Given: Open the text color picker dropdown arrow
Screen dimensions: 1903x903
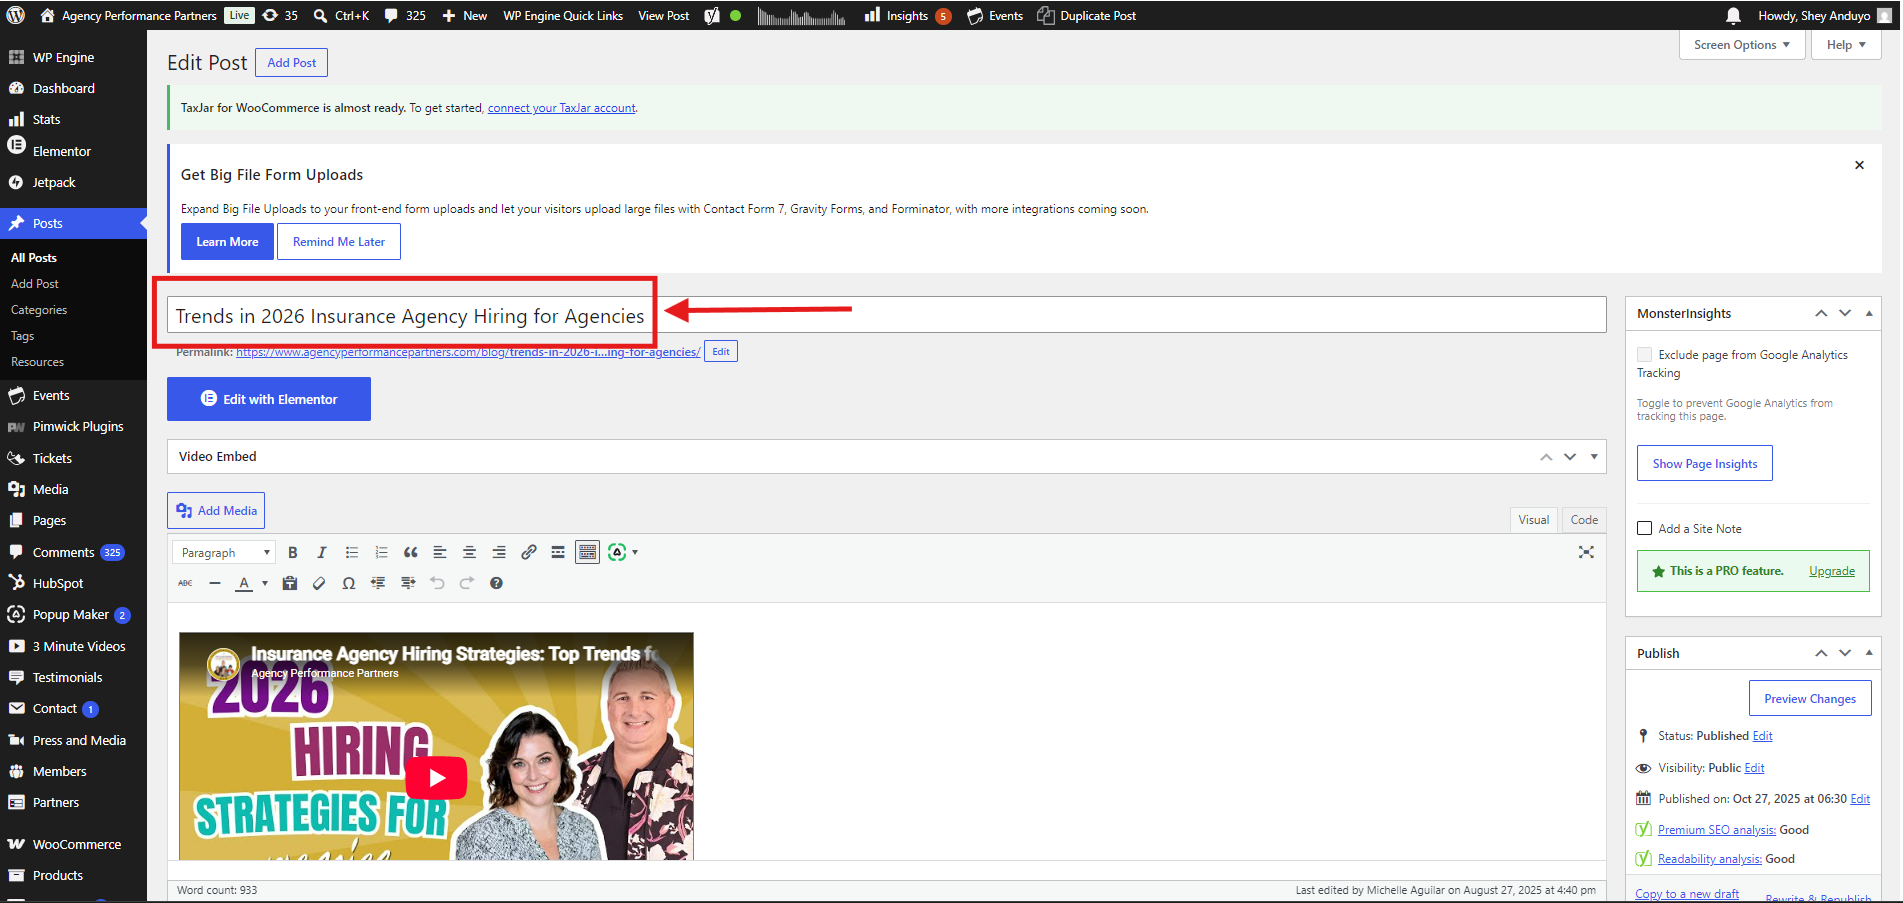Looking at the screenshot, I should coord(265,583).
